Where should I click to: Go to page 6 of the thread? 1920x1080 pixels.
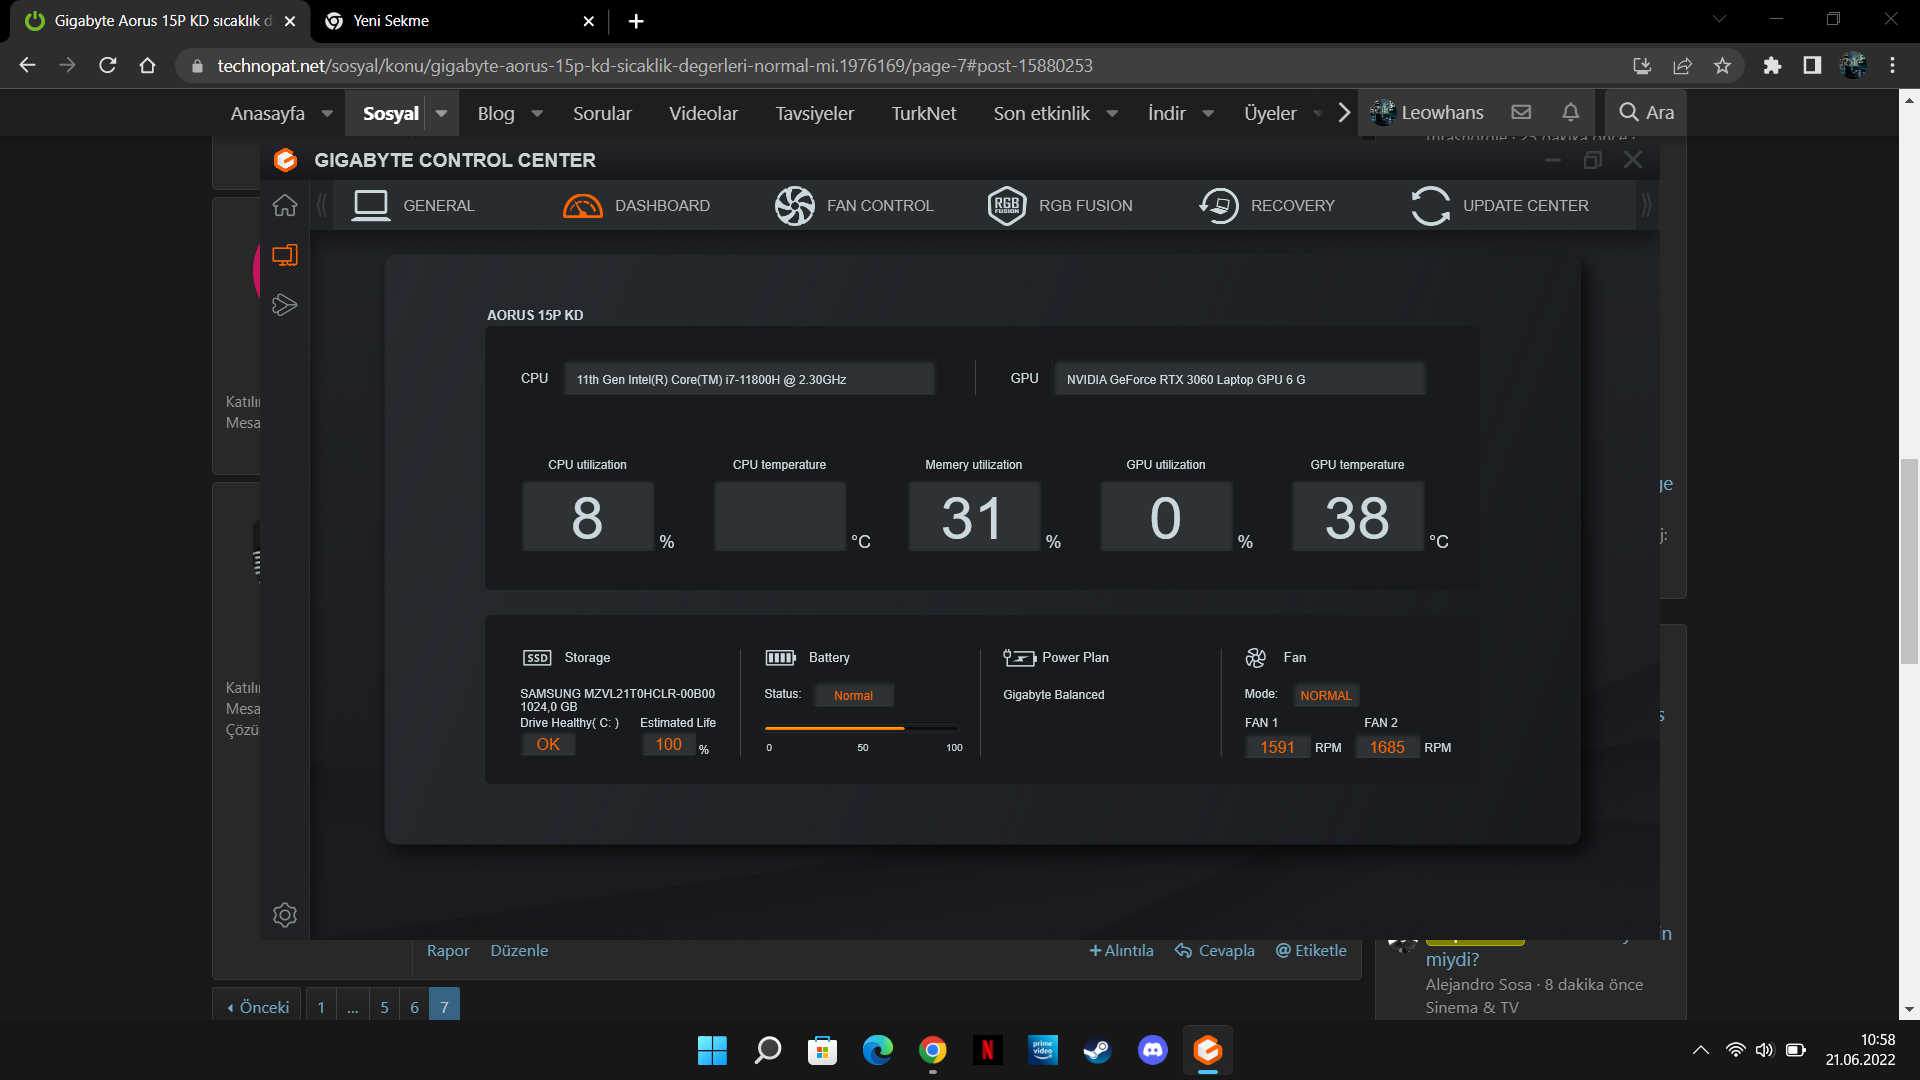(x=414, y=1006)
